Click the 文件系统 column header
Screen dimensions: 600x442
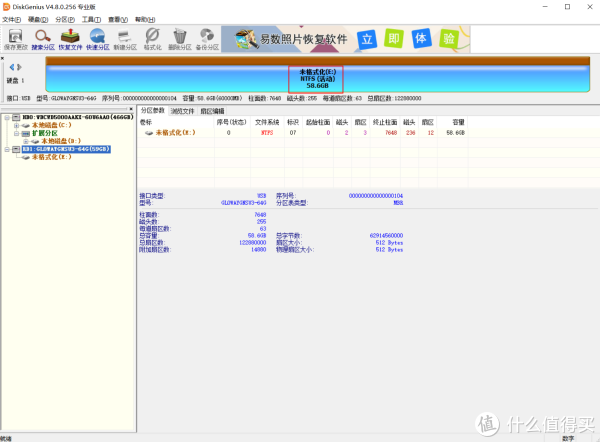click(267, 122)
